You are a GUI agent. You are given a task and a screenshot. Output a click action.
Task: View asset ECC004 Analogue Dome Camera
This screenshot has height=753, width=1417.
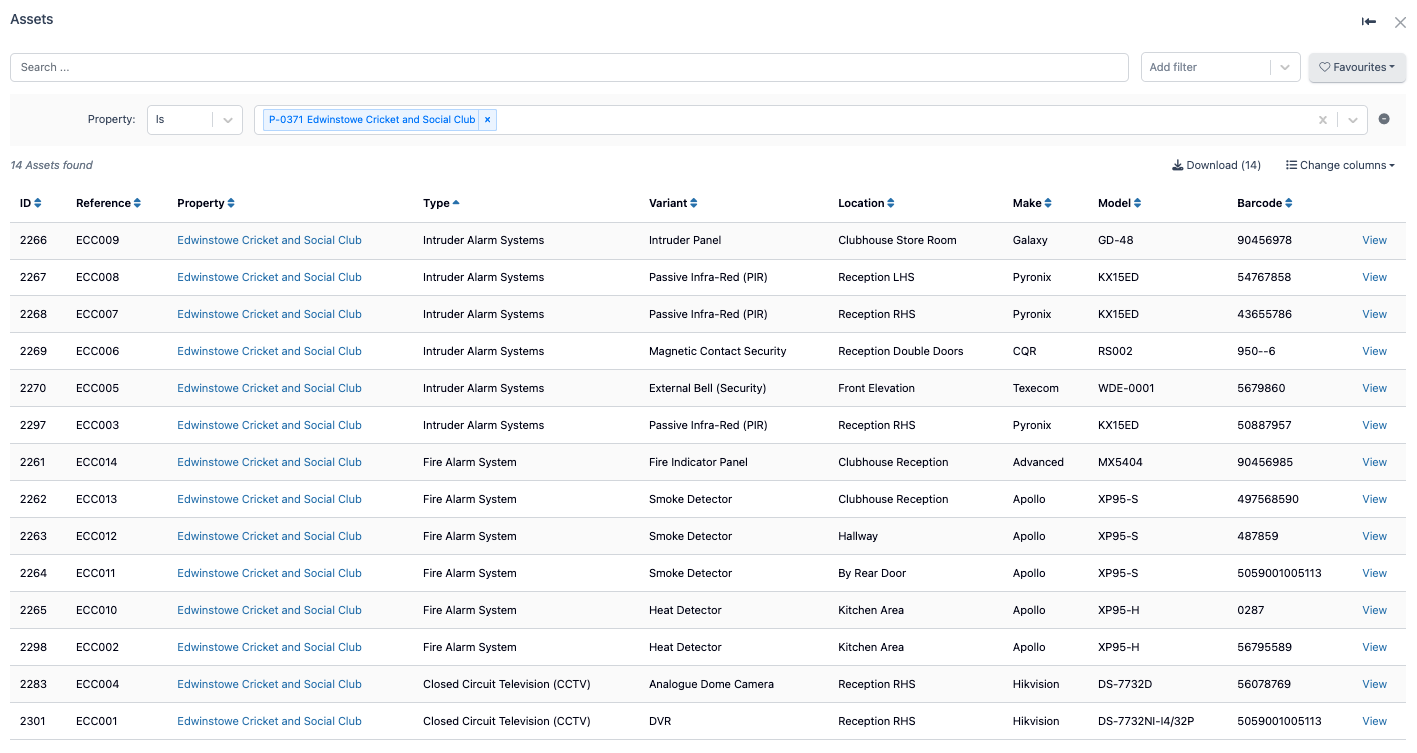[1374, 684]
